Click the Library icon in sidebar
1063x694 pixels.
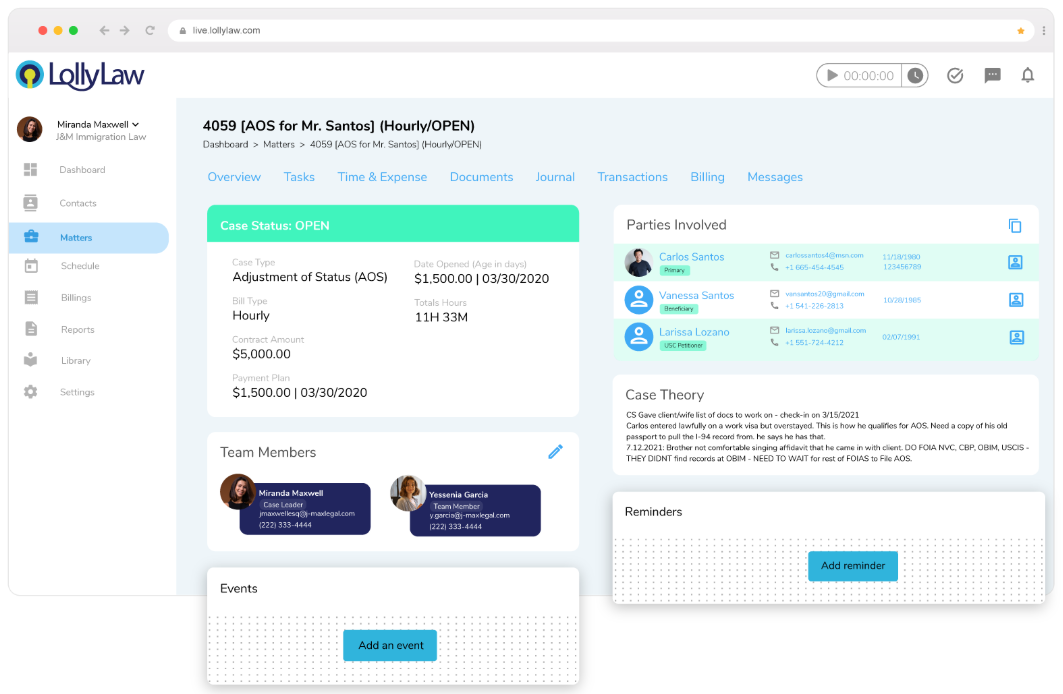tap(31, 360)
